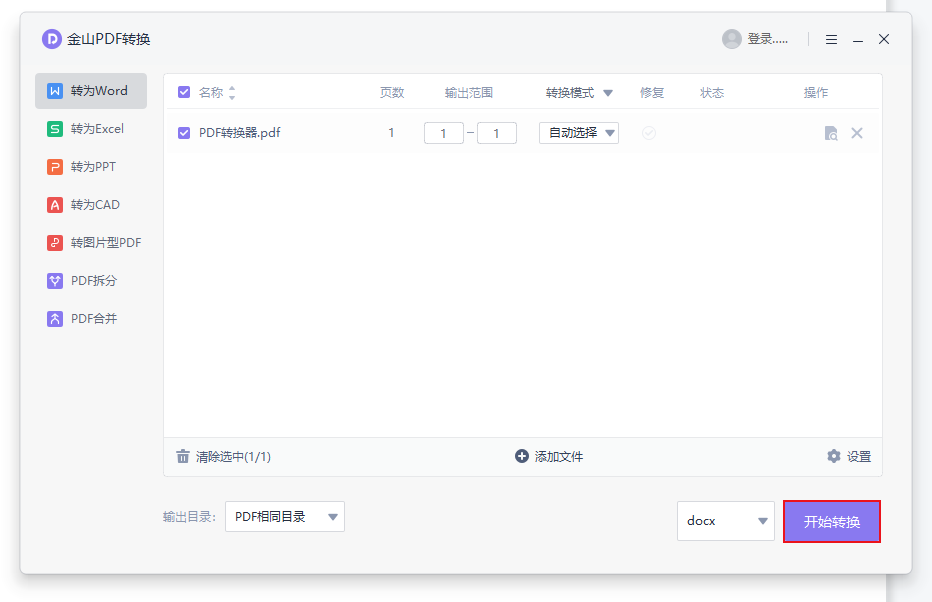Click the 金山PDF转换 app logo icon
The height and width of the screenshot is (602, 932).
click(x=52, y=39)
